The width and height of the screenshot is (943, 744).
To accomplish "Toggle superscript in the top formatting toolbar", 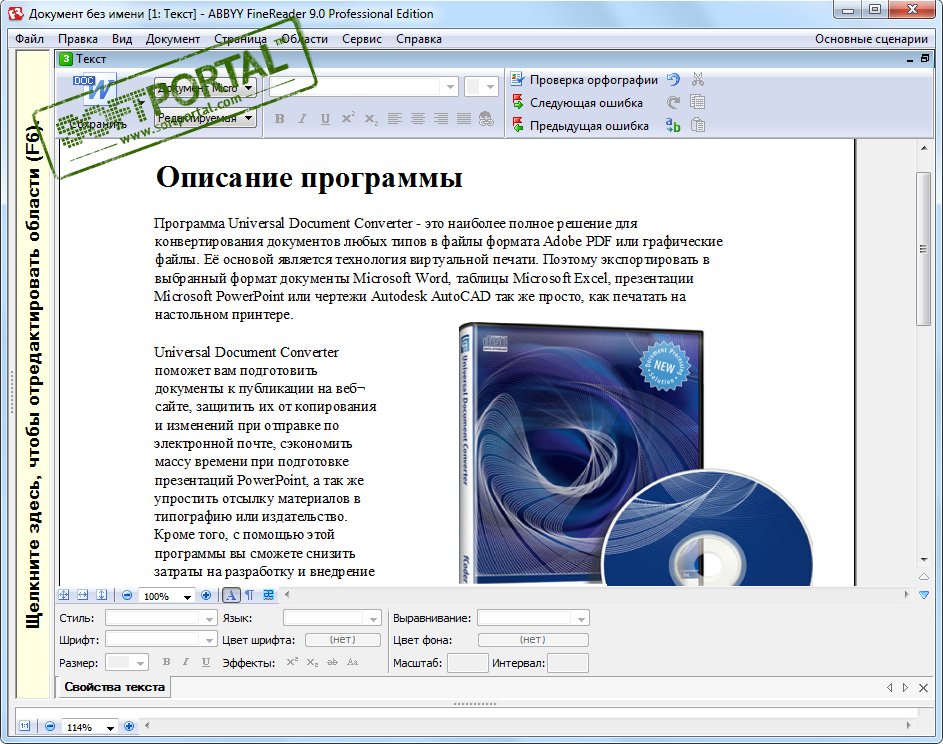I will pos(348,118).
